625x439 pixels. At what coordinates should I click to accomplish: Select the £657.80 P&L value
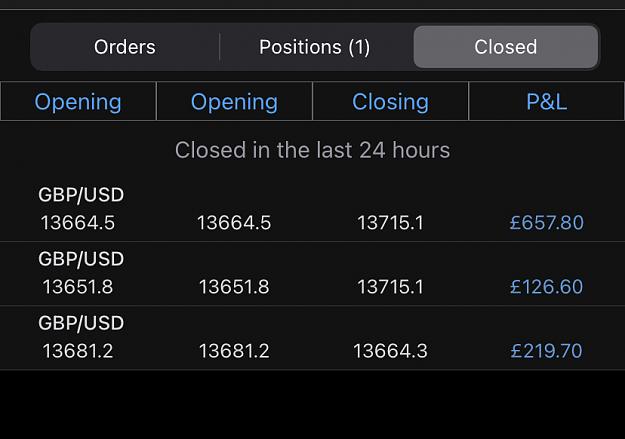click(546, 222)
